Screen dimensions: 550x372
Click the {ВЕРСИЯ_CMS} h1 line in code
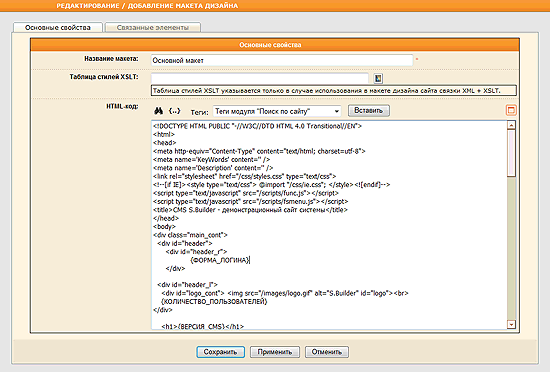[x=203, y=326]
